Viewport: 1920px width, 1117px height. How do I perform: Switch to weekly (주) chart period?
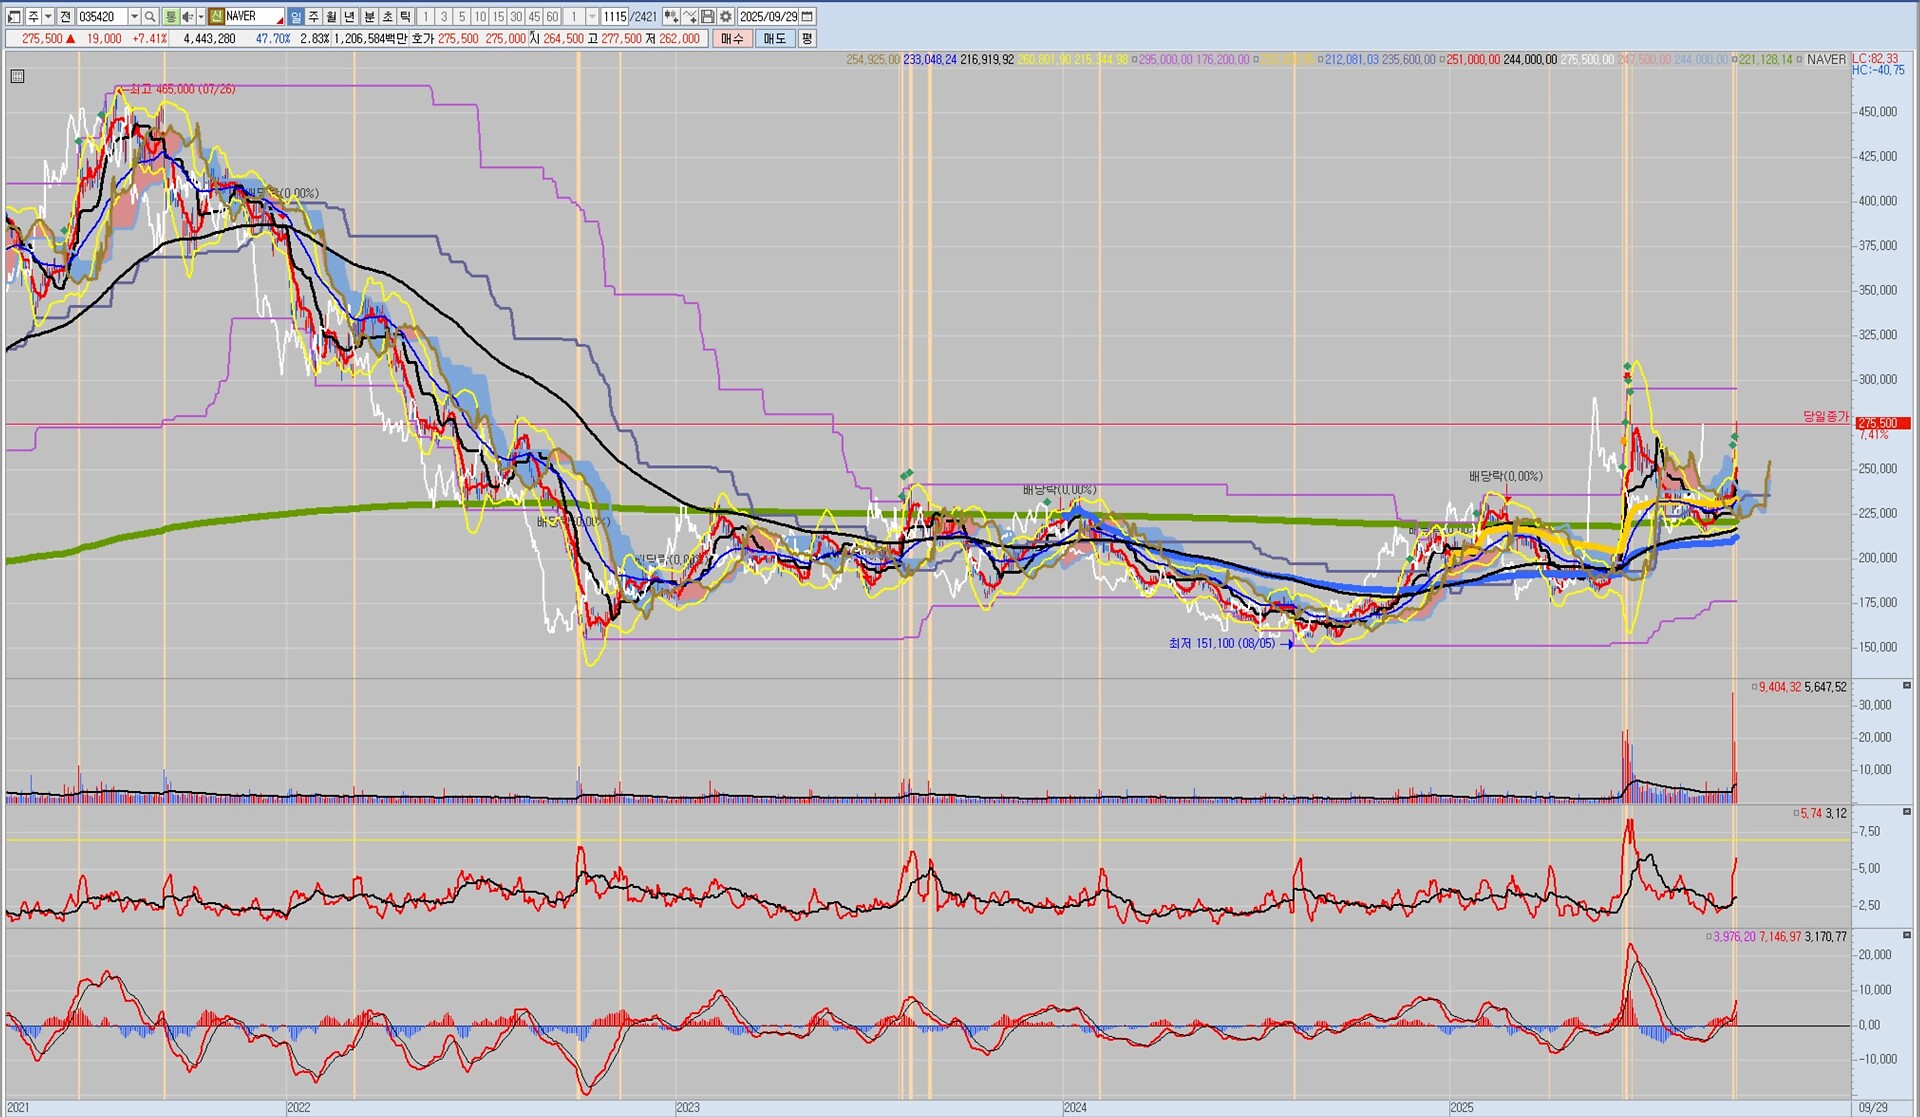[x=313, y=17]
